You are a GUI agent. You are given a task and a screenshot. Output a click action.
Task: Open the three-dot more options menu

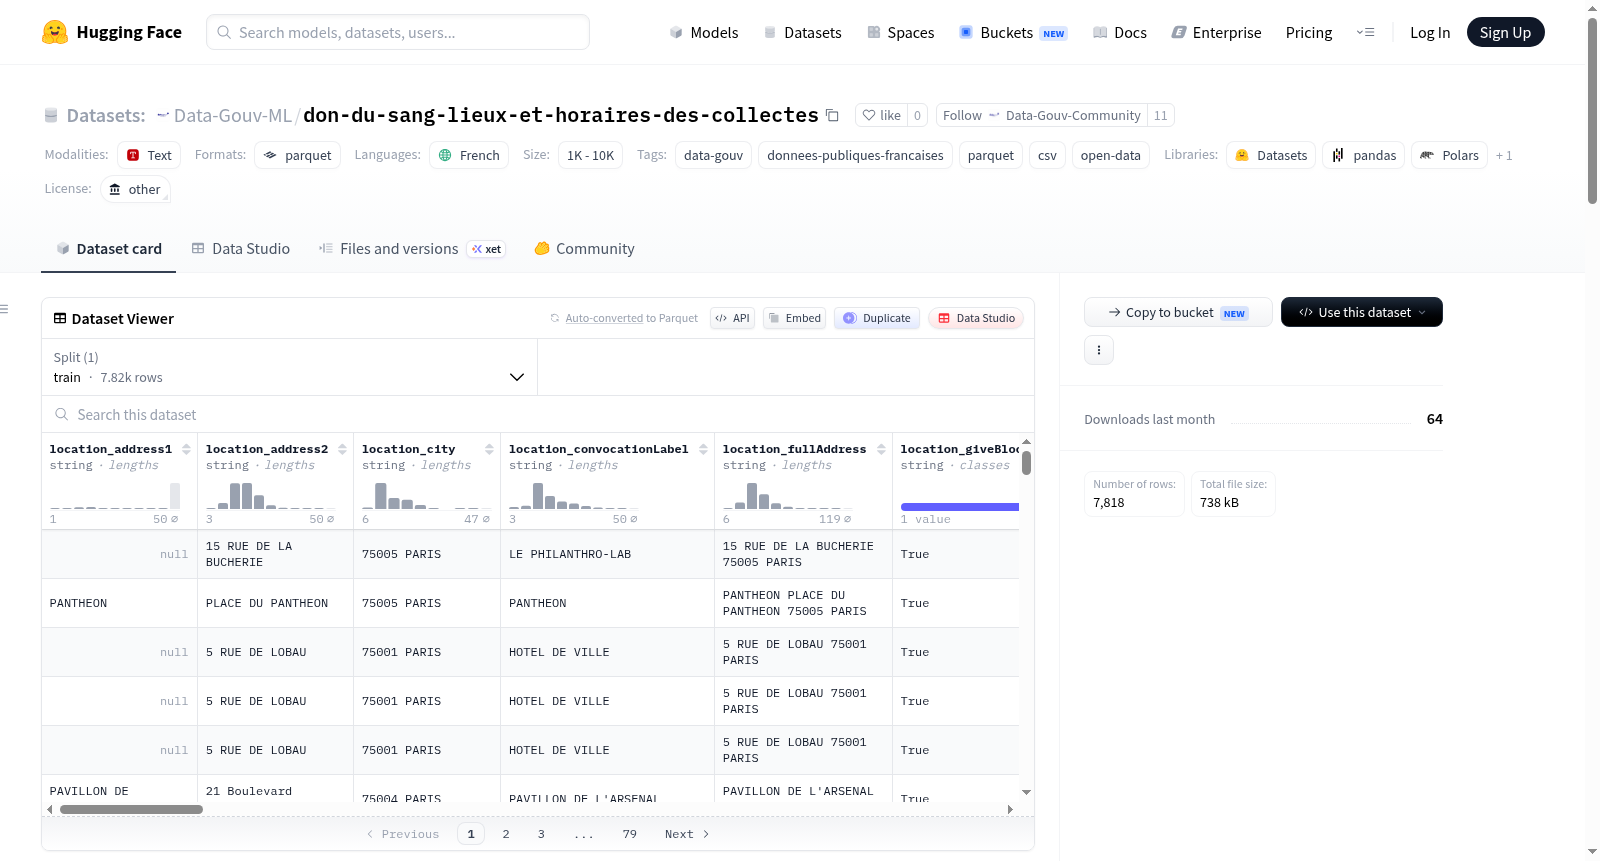[1099, 350]
